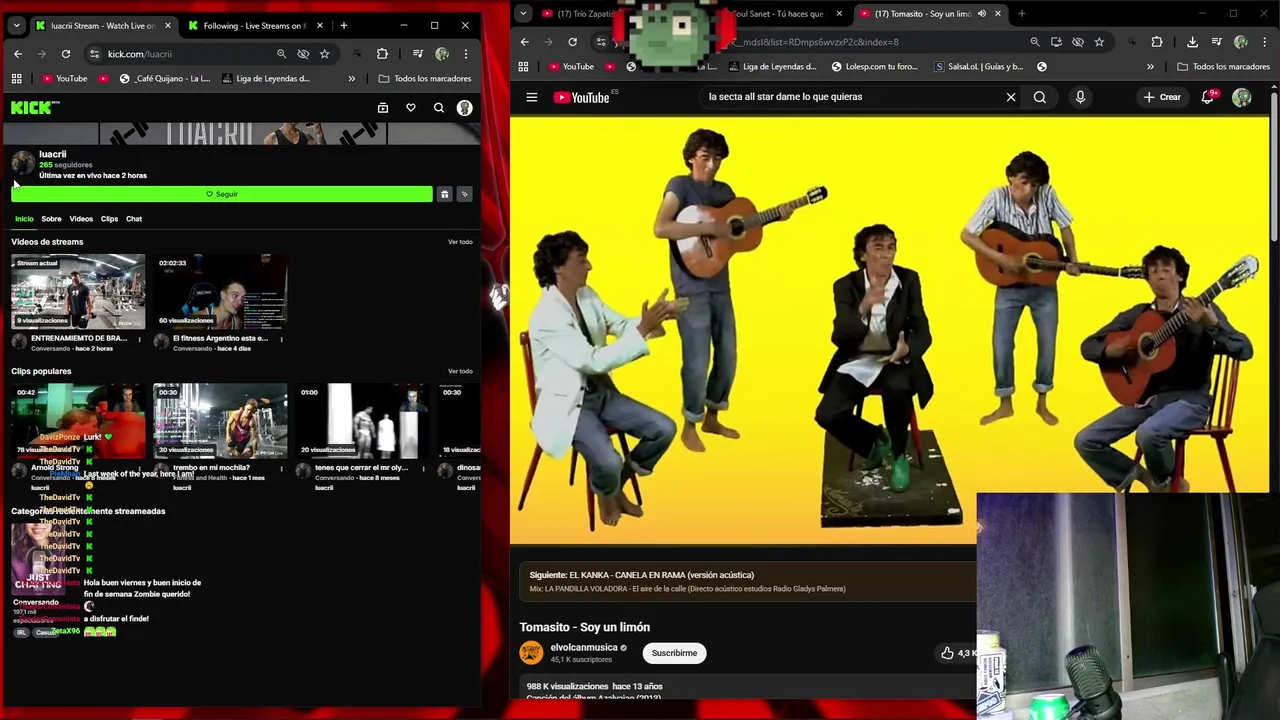Screen dimensions: 1280x720
Task: Open Lolesp.com tu foro bookmark
Action: pyautogui.click(x=874, y=67)
